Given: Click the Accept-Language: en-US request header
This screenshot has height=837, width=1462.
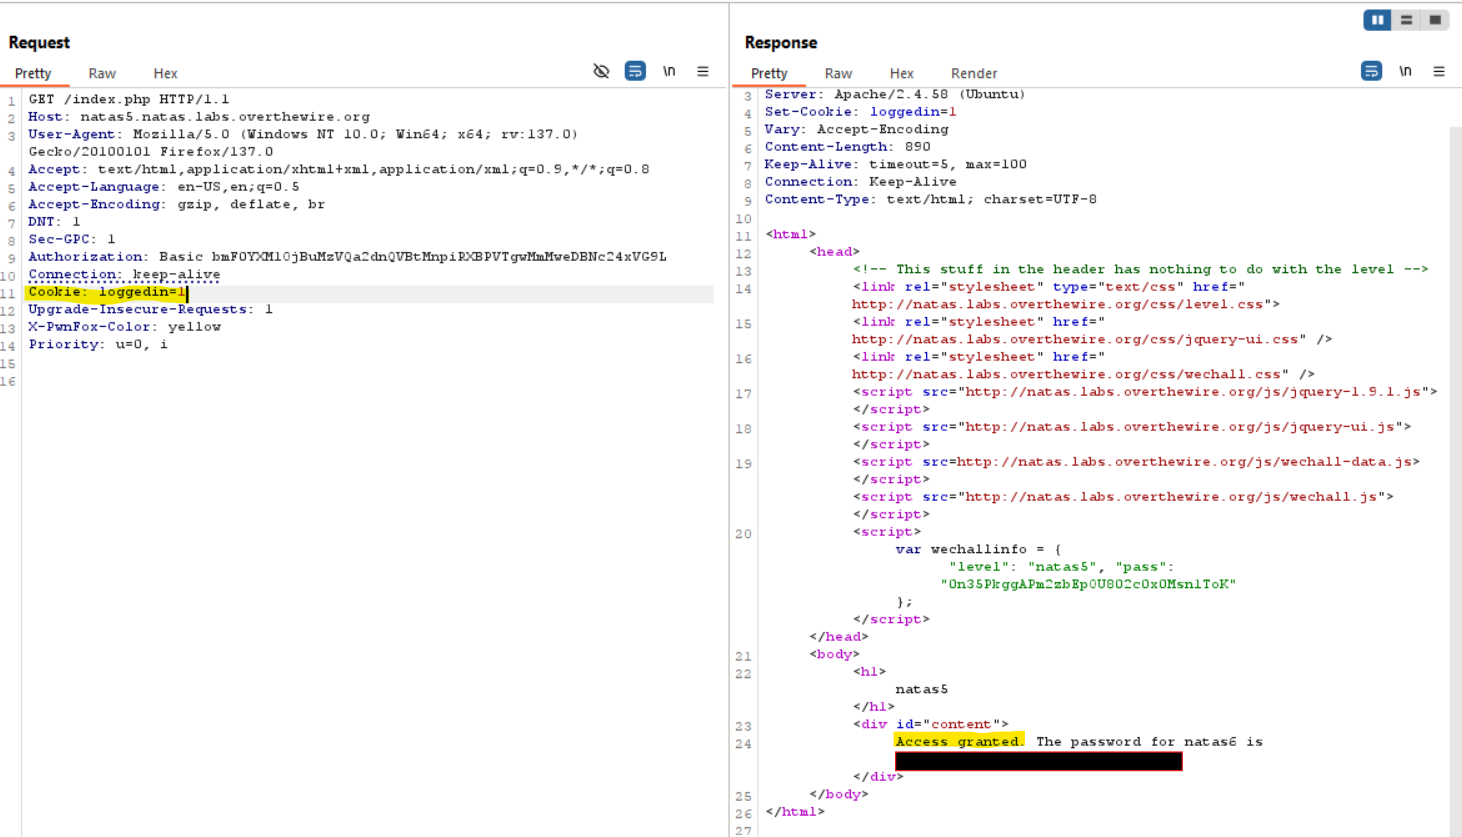Looking at the screenshot, I should coord(164,187).
